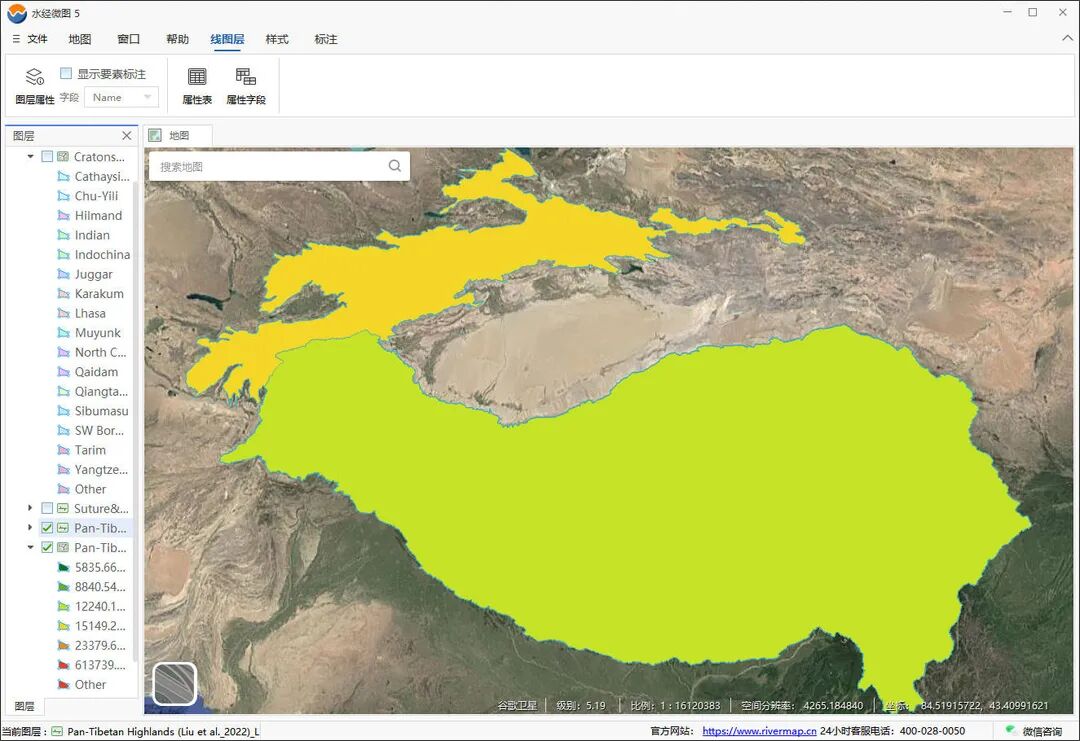Open the 图层属性 layer properties tool
Image resolution: width=1080 pixels, height=741 pixels.
coord(34,85)
